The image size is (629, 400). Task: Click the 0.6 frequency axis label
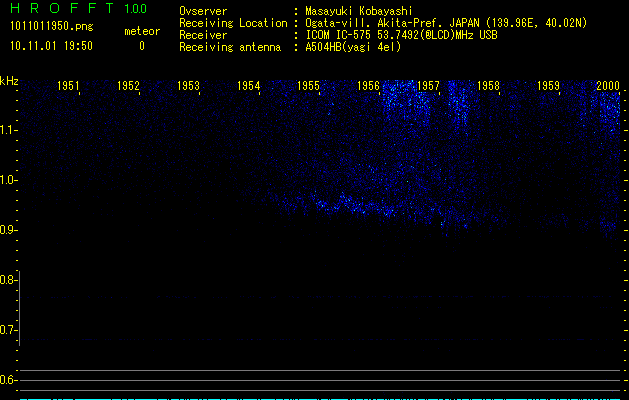[7, 380]
